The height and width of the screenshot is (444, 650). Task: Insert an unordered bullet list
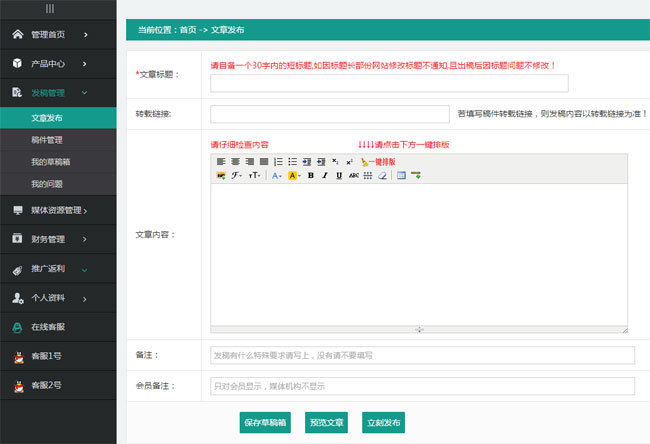[292, 161]
